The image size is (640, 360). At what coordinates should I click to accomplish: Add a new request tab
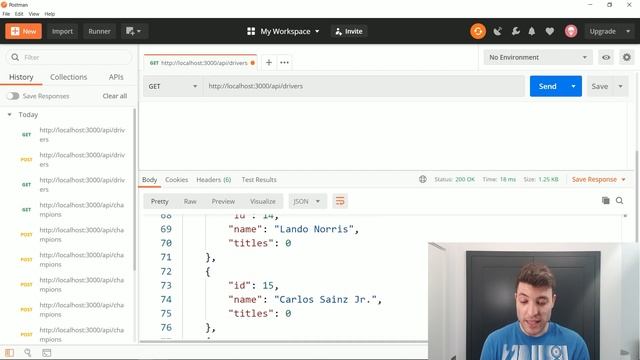coord(269,62)
